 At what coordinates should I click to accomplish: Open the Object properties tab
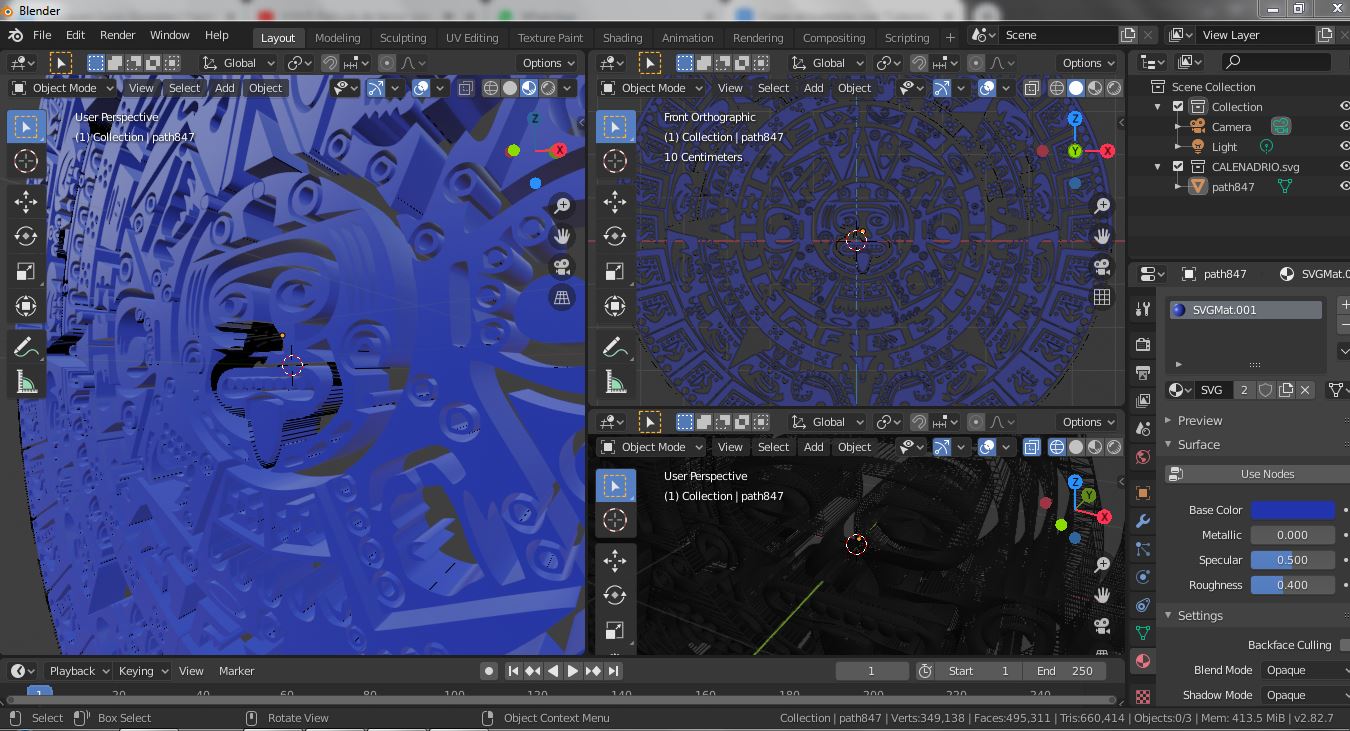click(x=1143, y=493)
